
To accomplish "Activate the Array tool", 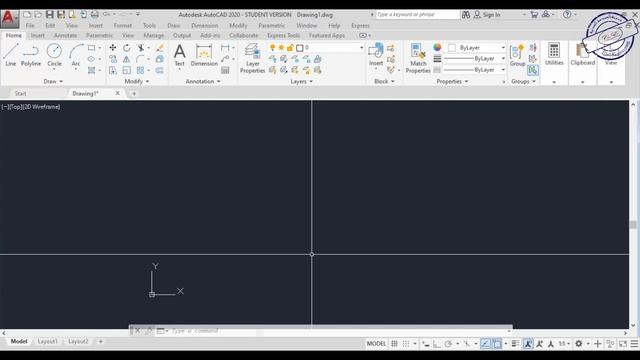I will 141,70.
